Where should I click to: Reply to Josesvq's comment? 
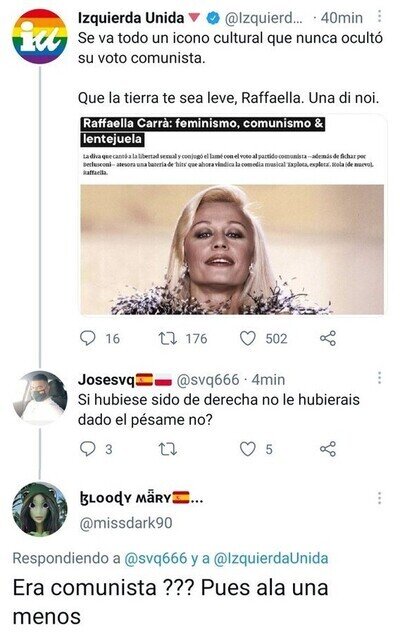pyautogui.click(x=87, y=449)
